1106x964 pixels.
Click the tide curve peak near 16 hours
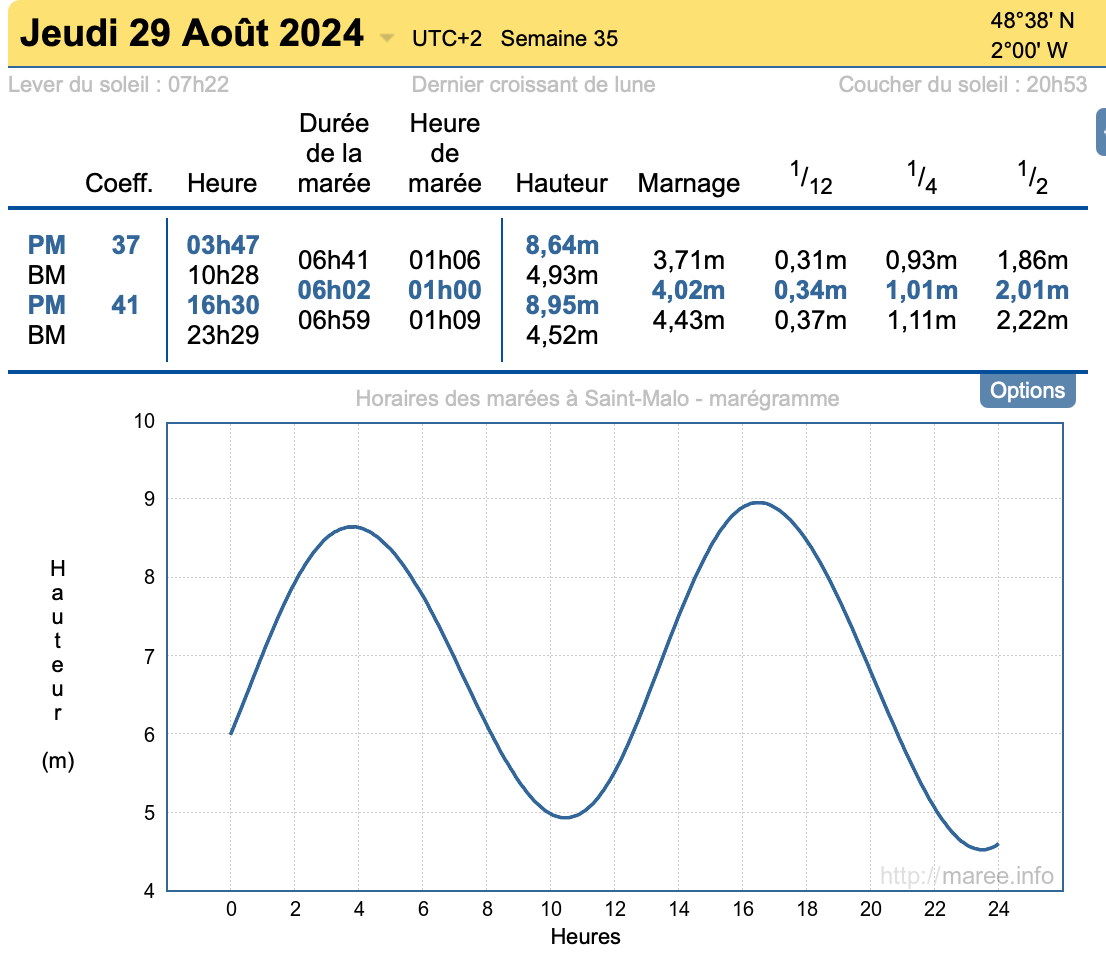click(x=758, y=503)
